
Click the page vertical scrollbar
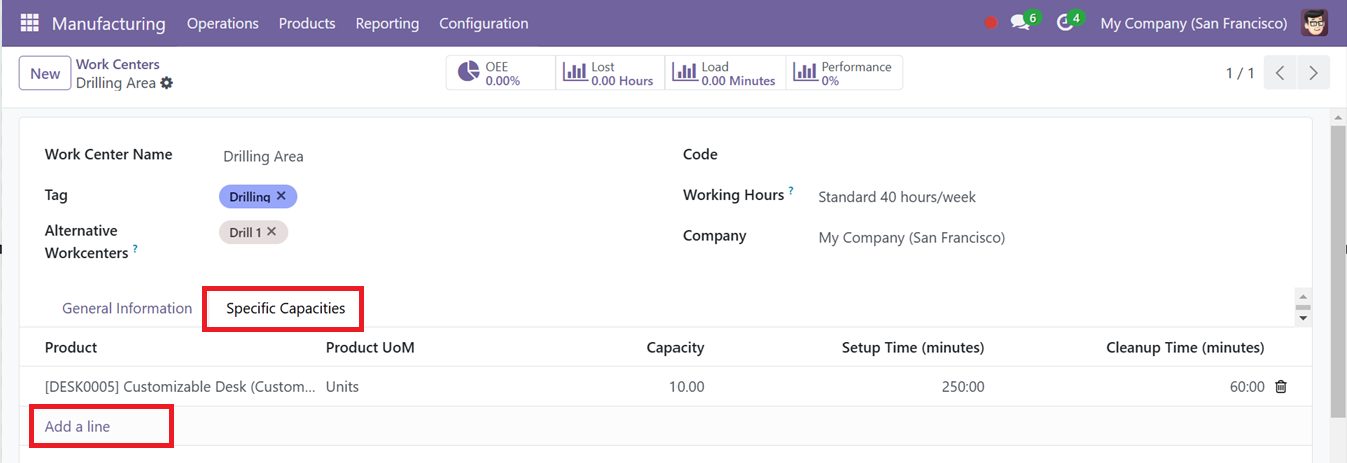tap(1338, 271)
